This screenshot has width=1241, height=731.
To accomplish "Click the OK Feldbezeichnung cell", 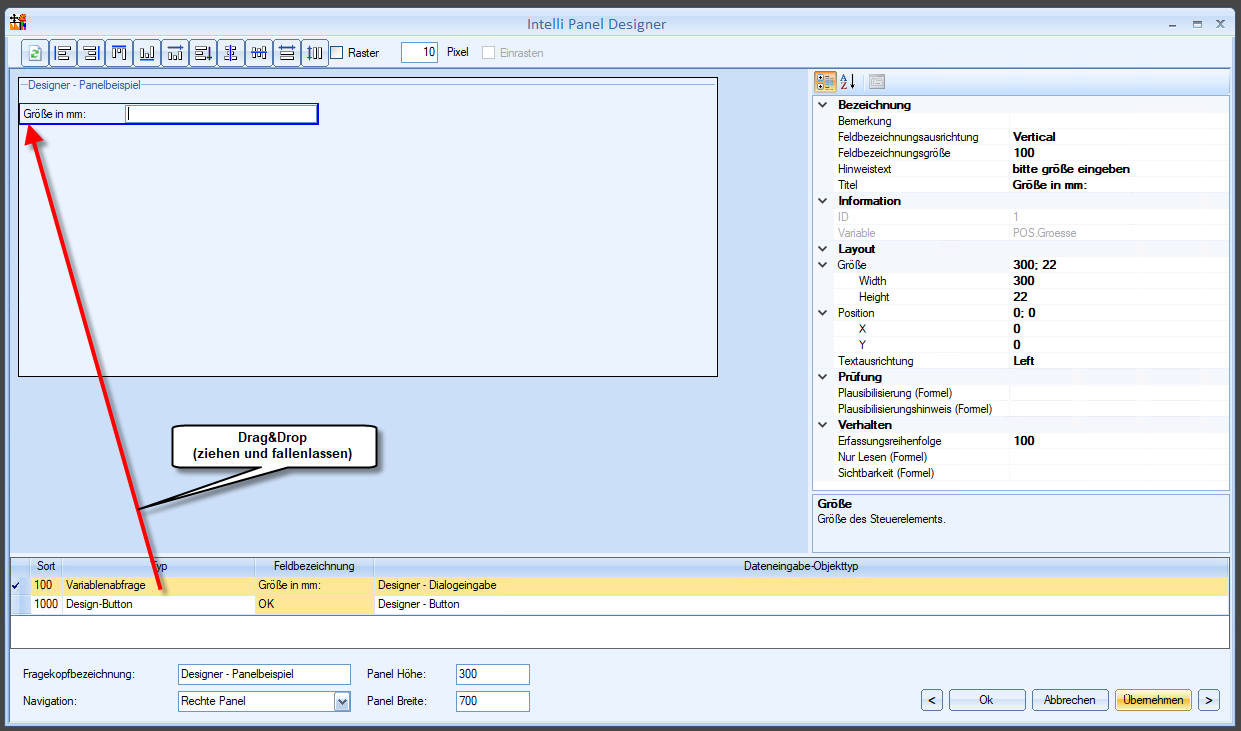I will [314, 604].
